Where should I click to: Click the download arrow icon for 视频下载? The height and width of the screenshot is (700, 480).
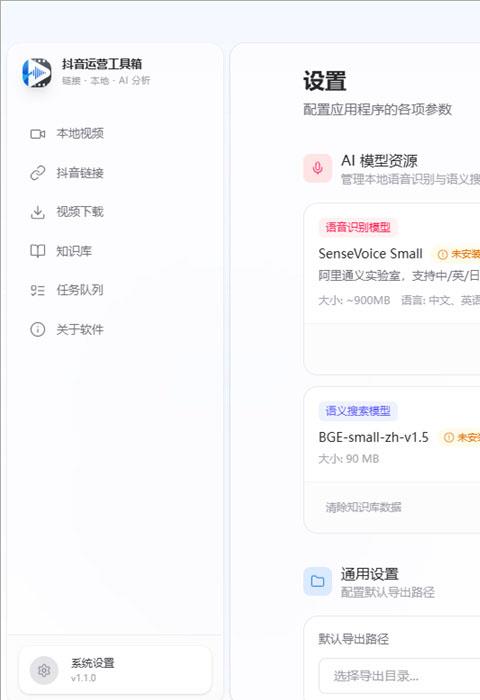pyautogui.click(x=38, y=212)
